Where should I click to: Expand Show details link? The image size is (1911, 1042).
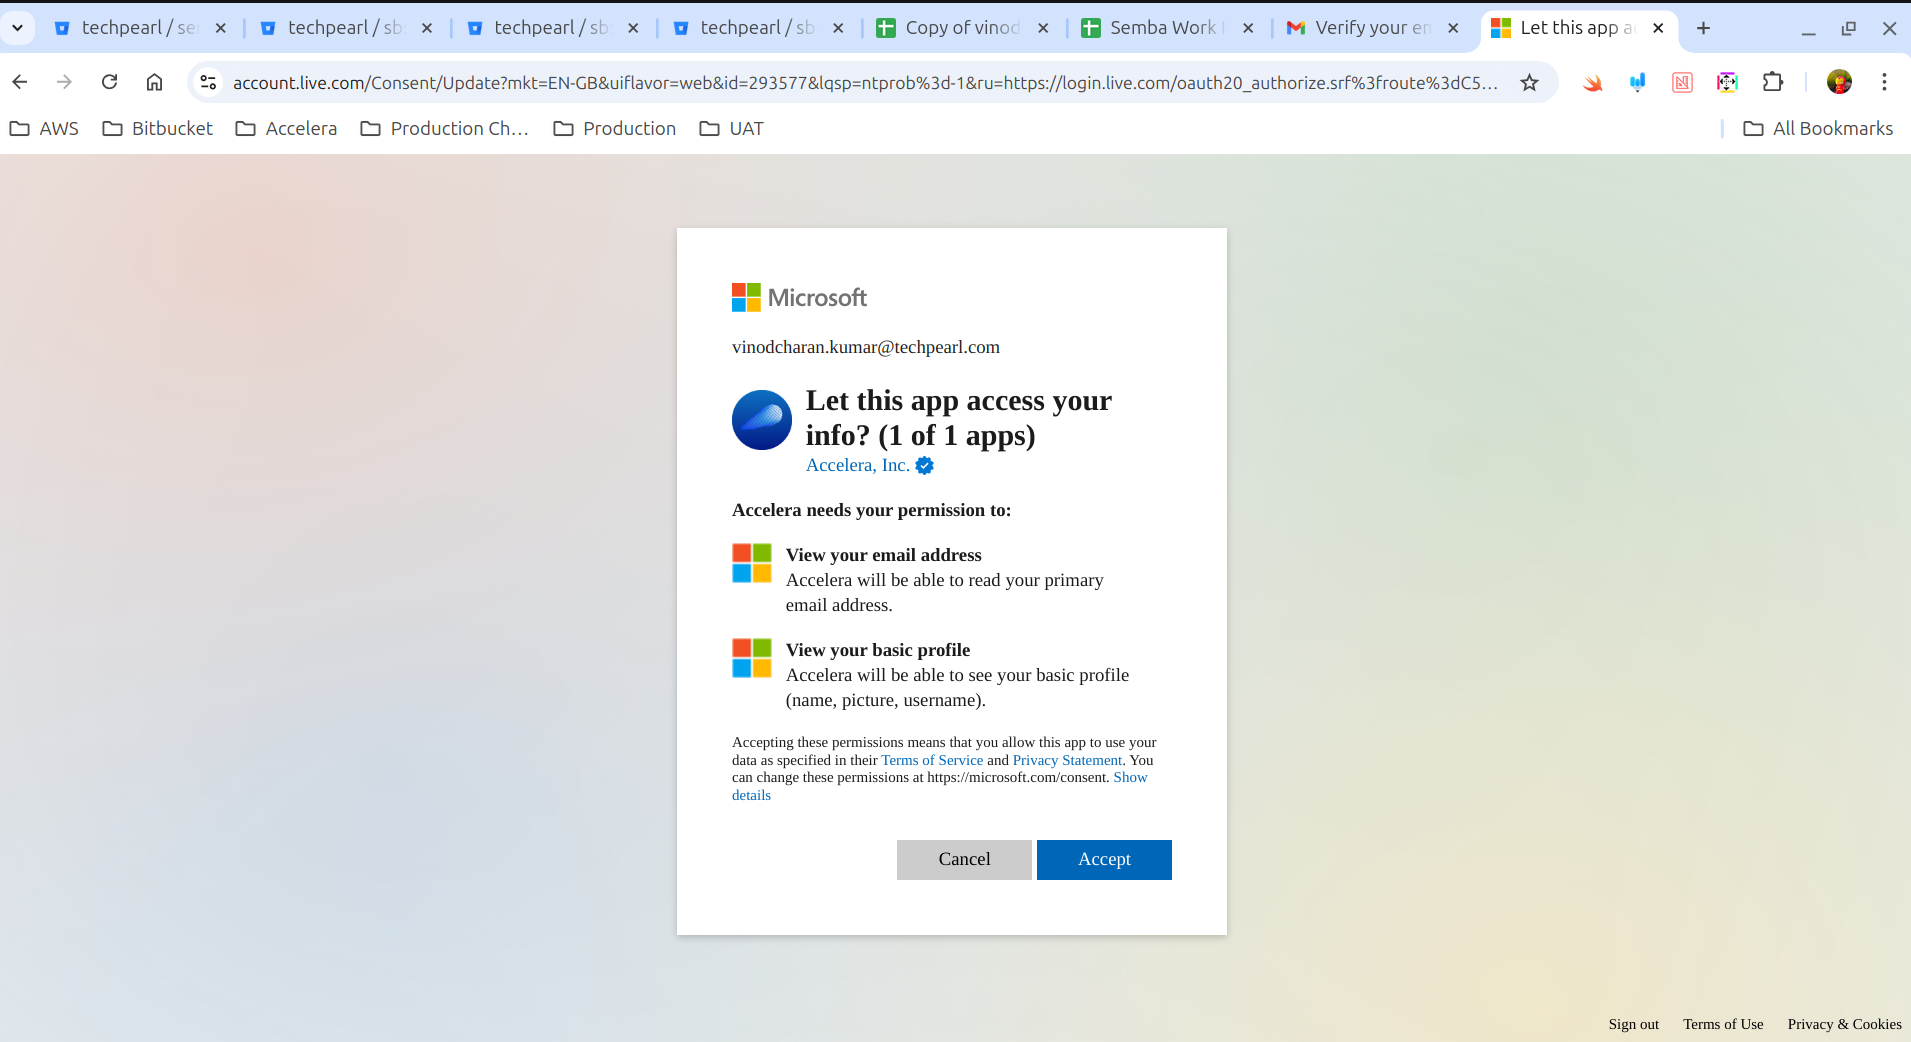[1129, 777]
